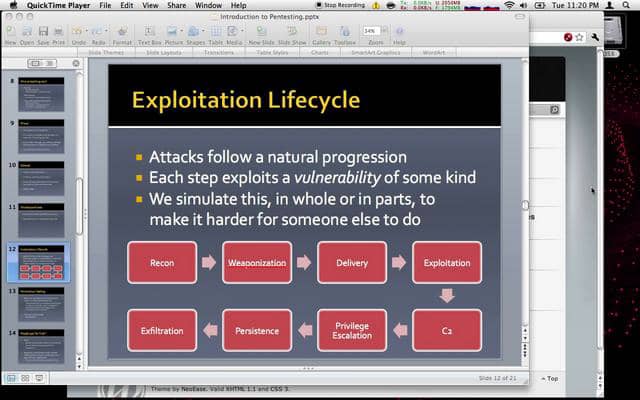This screenshot has height=400, width=640.
Task: Open the Transitions tab
Action: [x=219, y=53]
